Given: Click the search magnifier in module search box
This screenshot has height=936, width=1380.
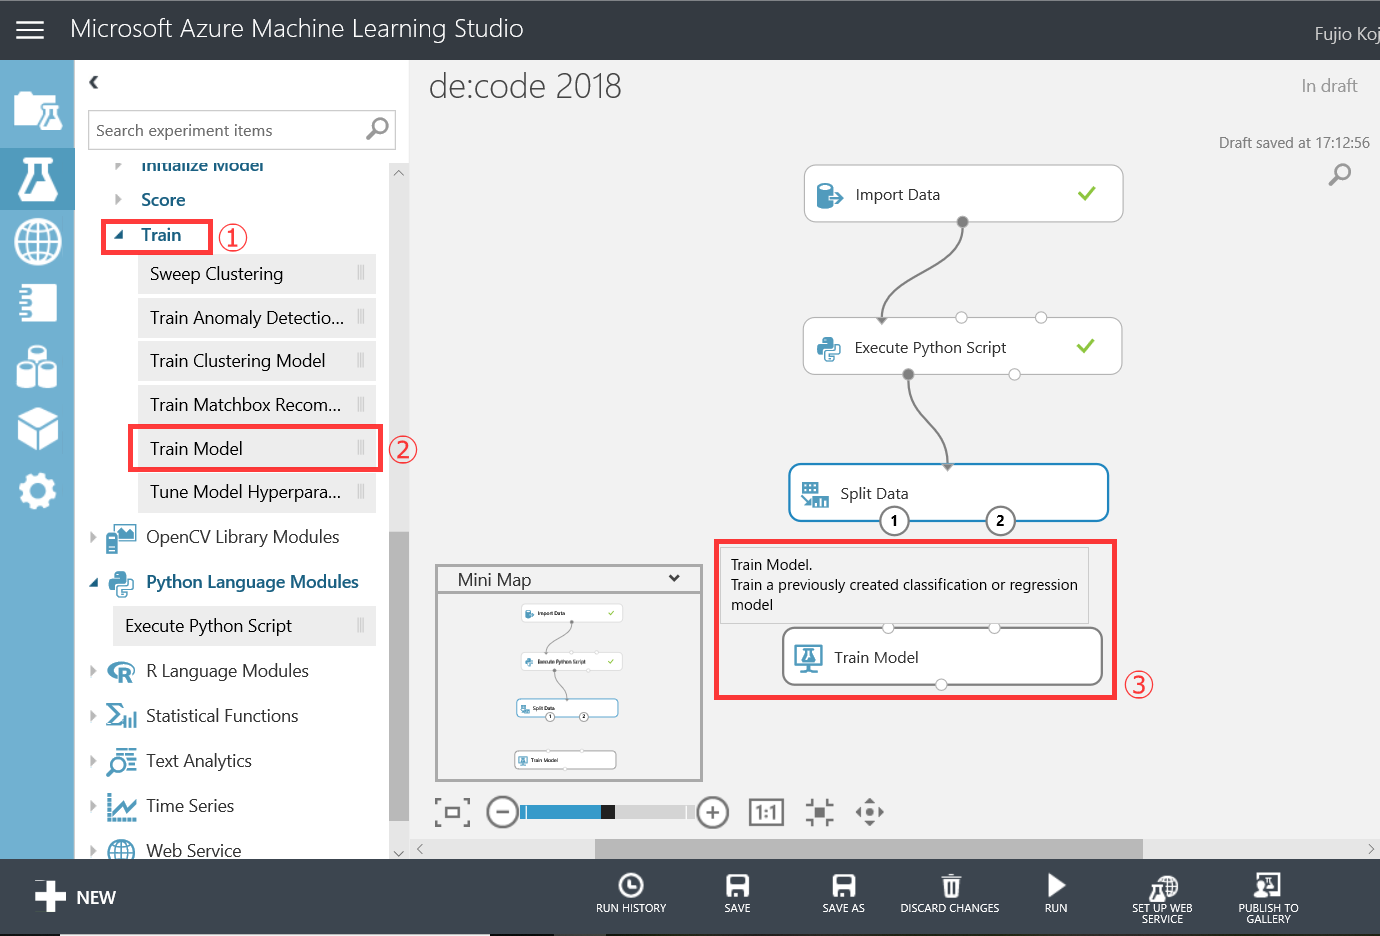Looking at the screenshot, I should coord(377,129).
